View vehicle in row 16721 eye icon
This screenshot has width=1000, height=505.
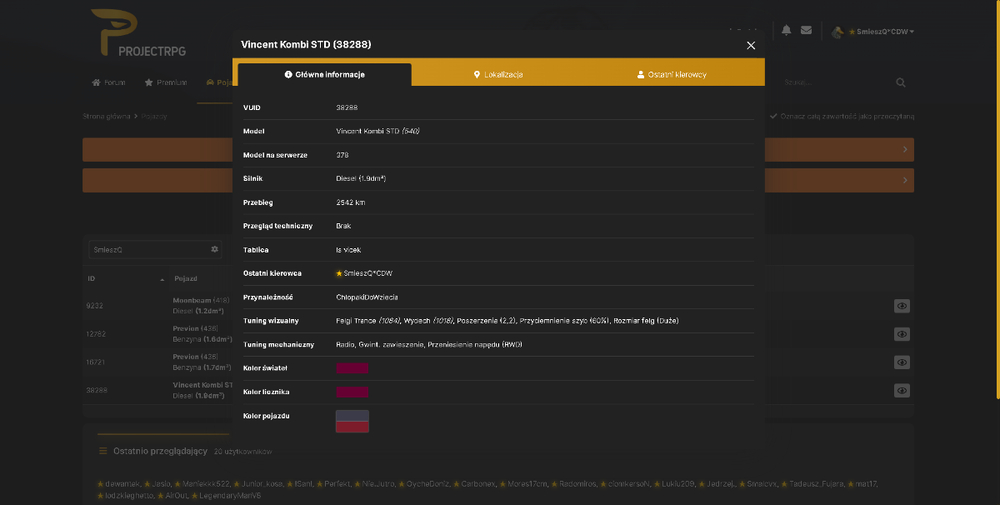tap(902, 362)
